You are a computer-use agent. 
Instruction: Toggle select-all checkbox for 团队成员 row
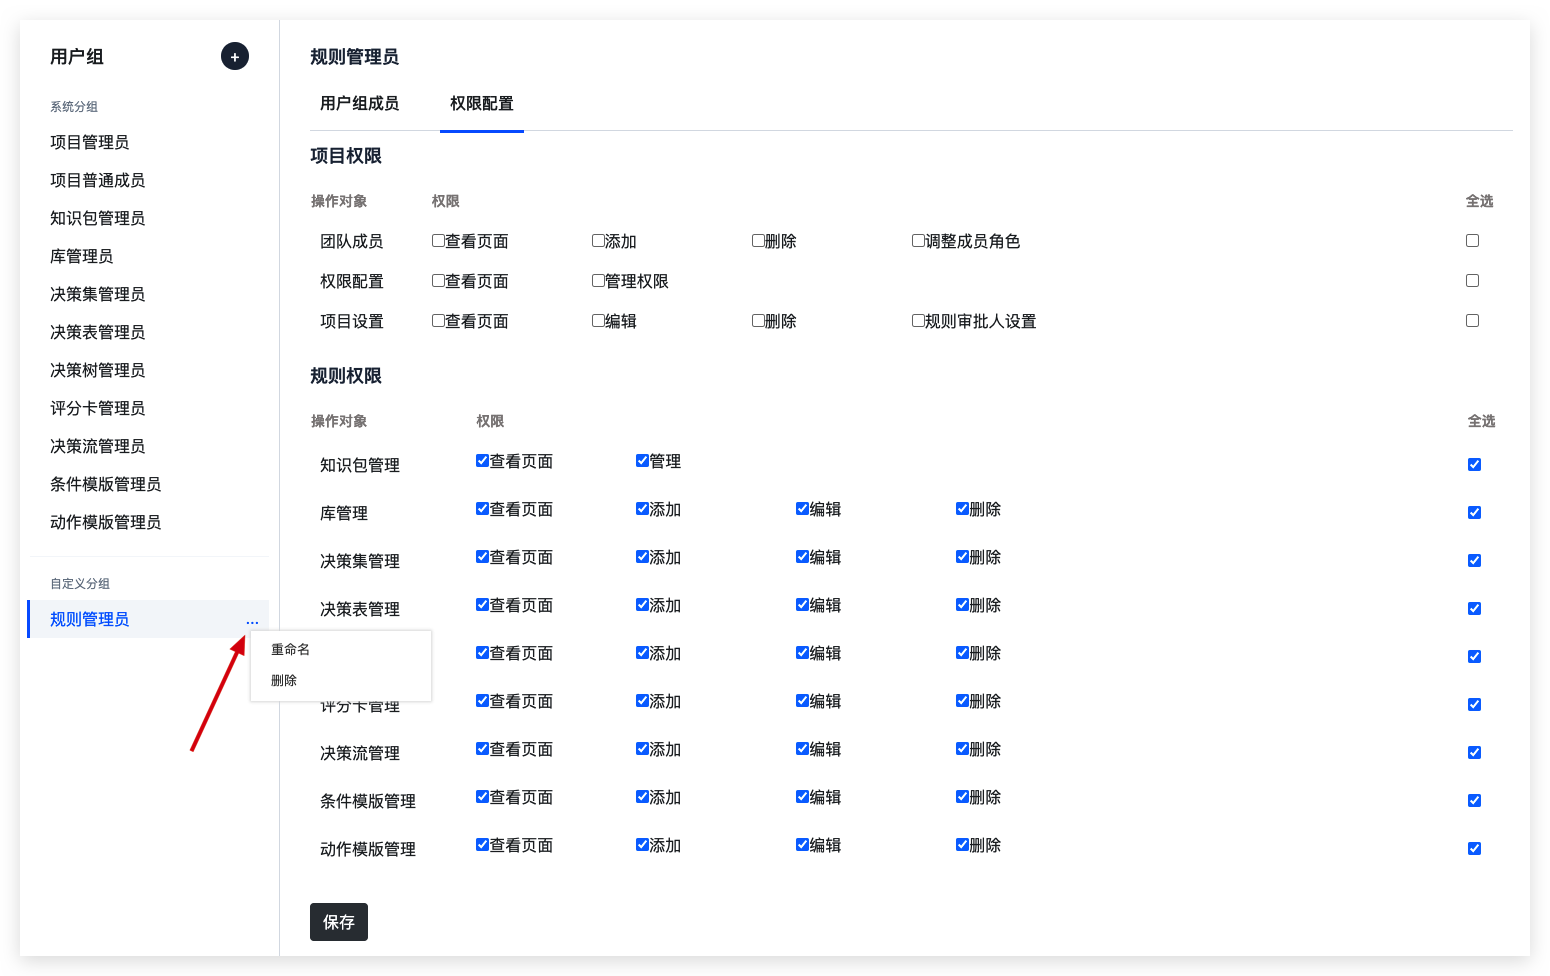(x=1472, y=241)
